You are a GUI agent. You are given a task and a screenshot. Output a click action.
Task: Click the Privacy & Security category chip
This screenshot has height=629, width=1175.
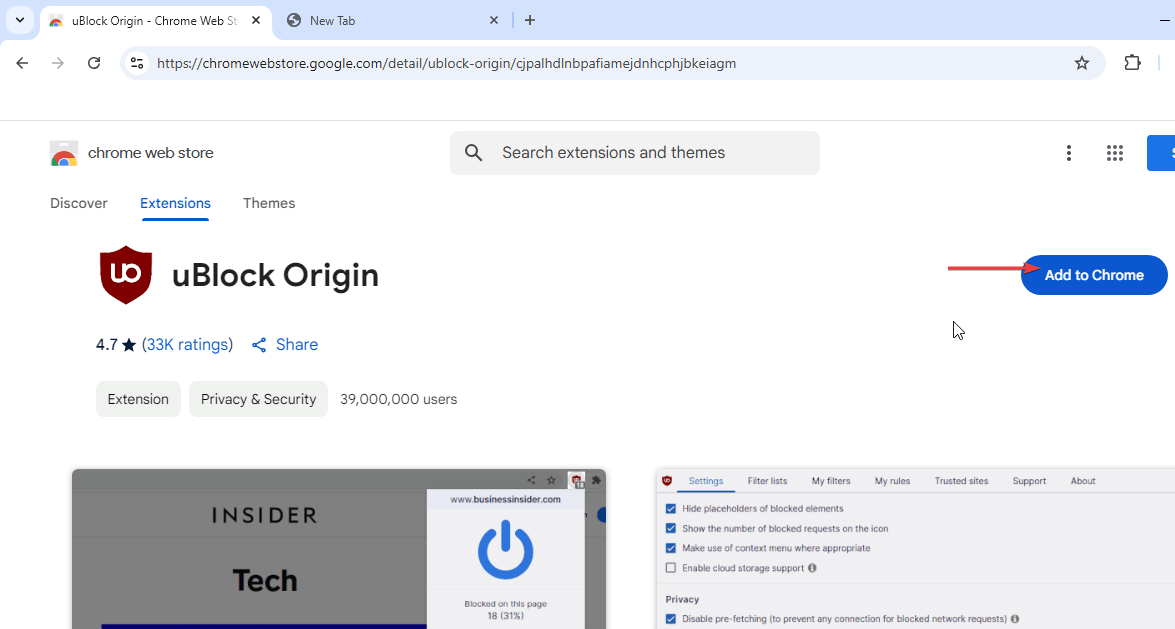click(258, 399)
